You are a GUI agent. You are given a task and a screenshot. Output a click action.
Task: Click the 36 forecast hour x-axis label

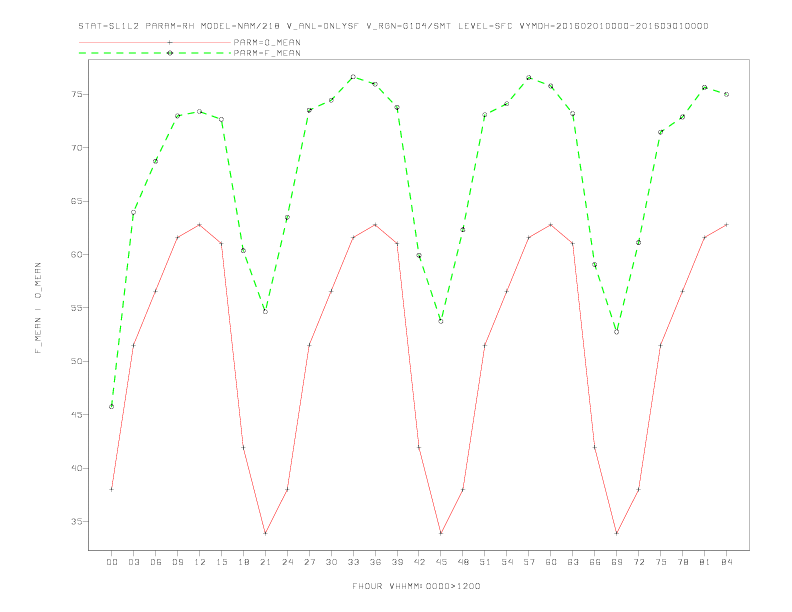point(375,562)
